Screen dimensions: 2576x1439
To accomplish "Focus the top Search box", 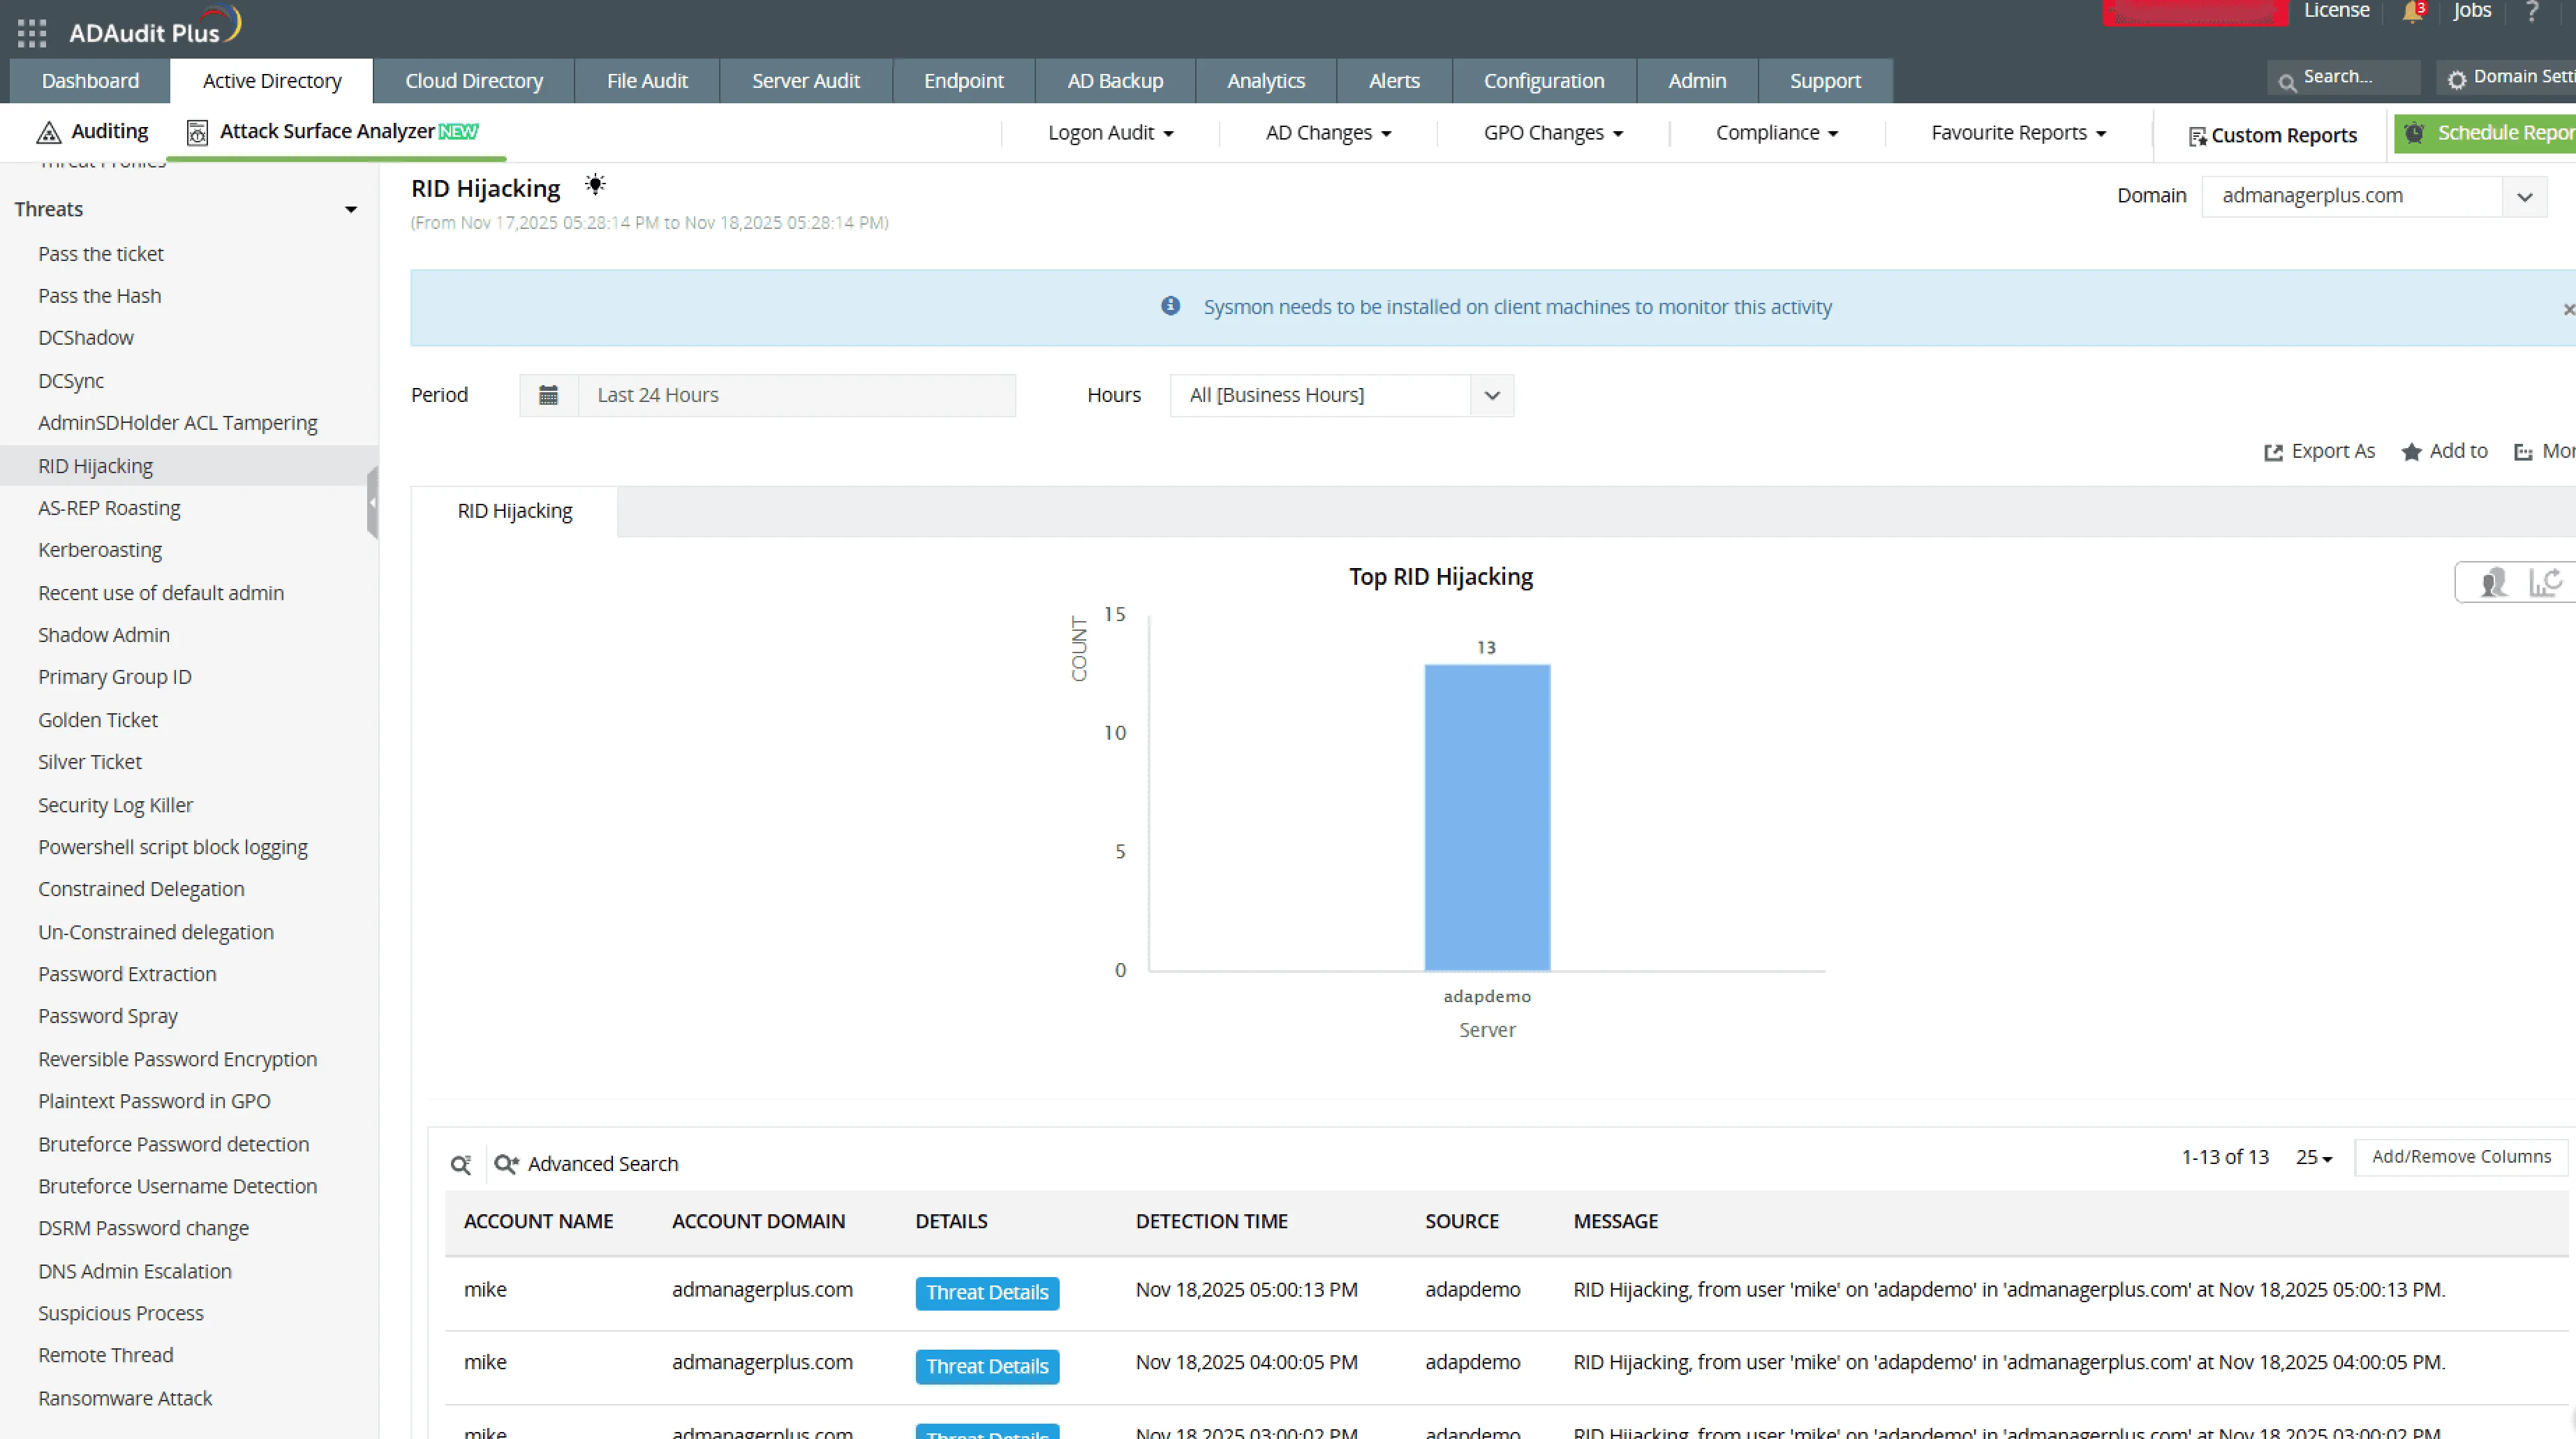I will pos(2344,77).
